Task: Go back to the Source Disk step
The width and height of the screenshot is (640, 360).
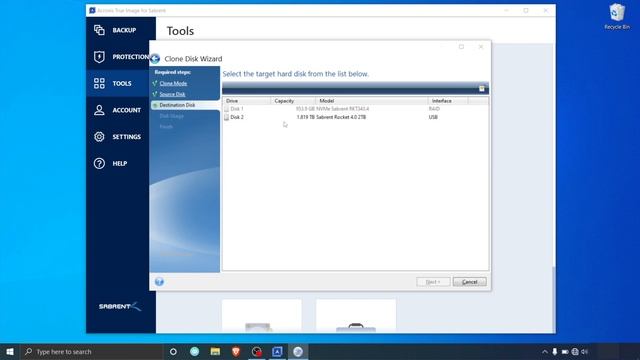Action: (172, 94)
